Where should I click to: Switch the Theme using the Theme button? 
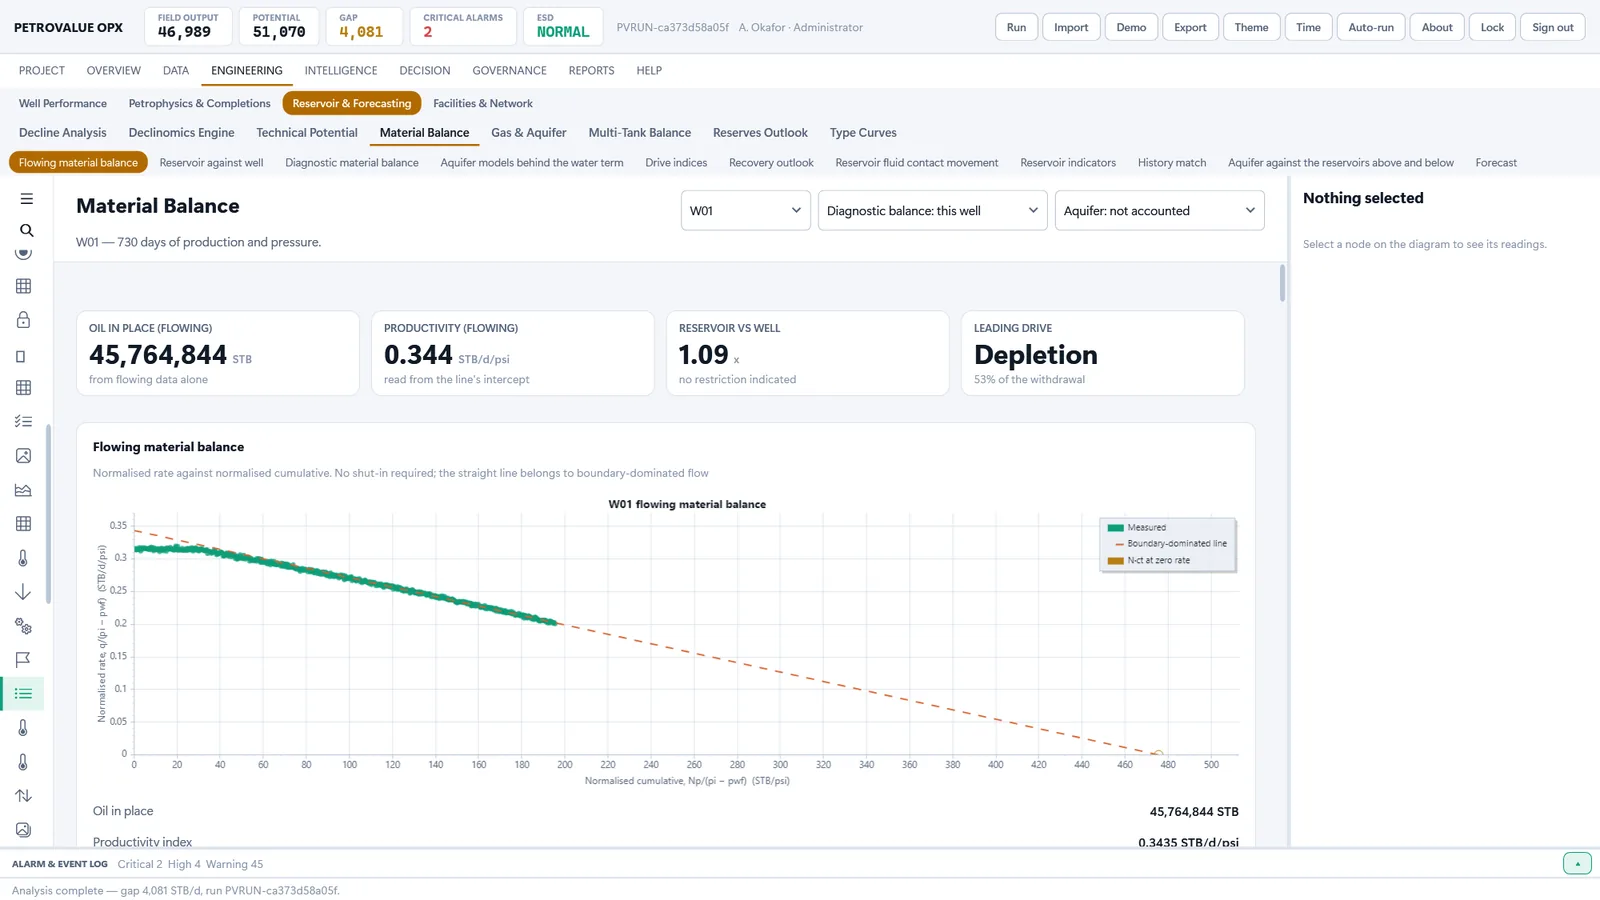[1251, 27]
